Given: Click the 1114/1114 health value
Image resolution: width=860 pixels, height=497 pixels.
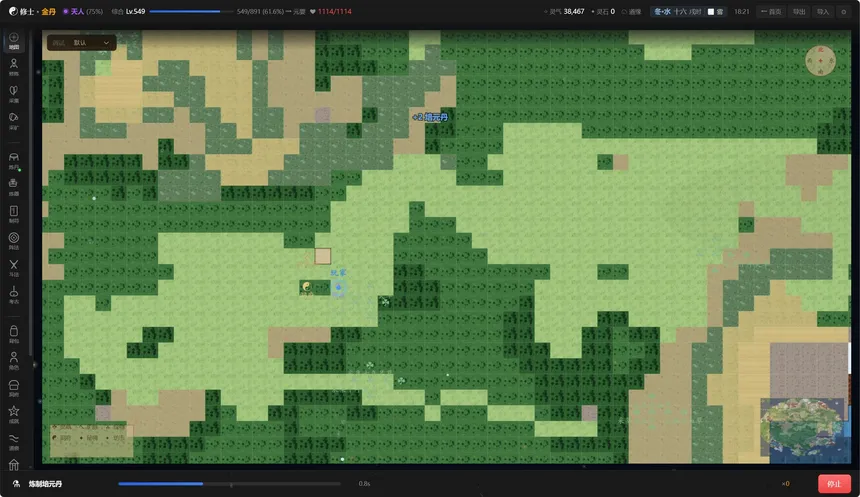Looking at the screenshot, I should (x=335, y=12).
